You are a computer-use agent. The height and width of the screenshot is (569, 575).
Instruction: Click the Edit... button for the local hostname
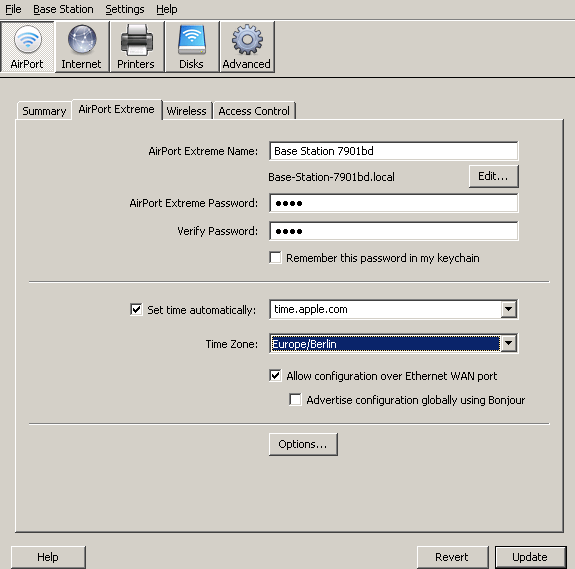click(493, 176)
